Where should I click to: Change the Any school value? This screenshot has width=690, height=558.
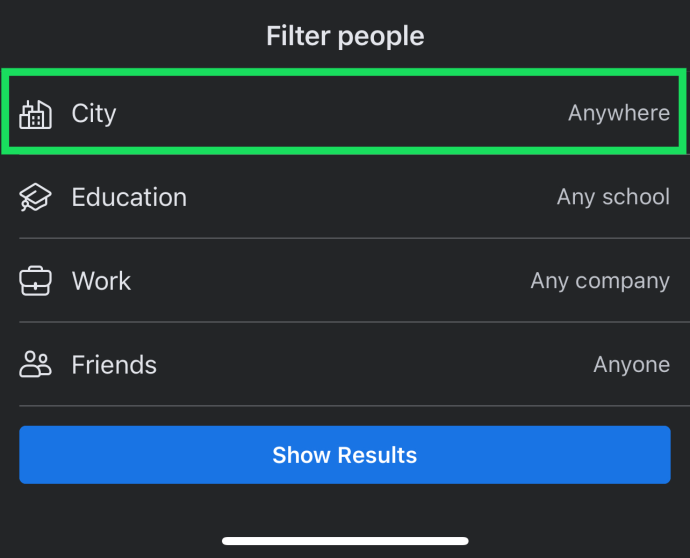(613, 197)
